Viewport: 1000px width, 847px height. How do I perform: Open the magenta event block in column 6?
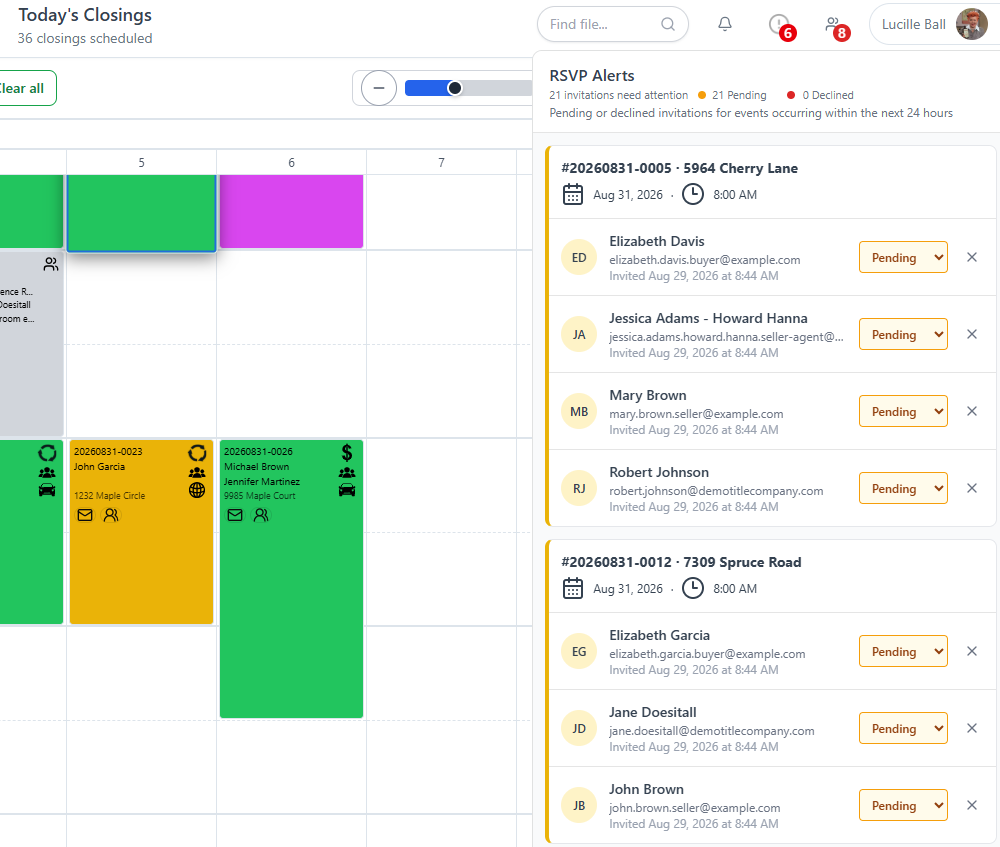click(x=291, y=211)
